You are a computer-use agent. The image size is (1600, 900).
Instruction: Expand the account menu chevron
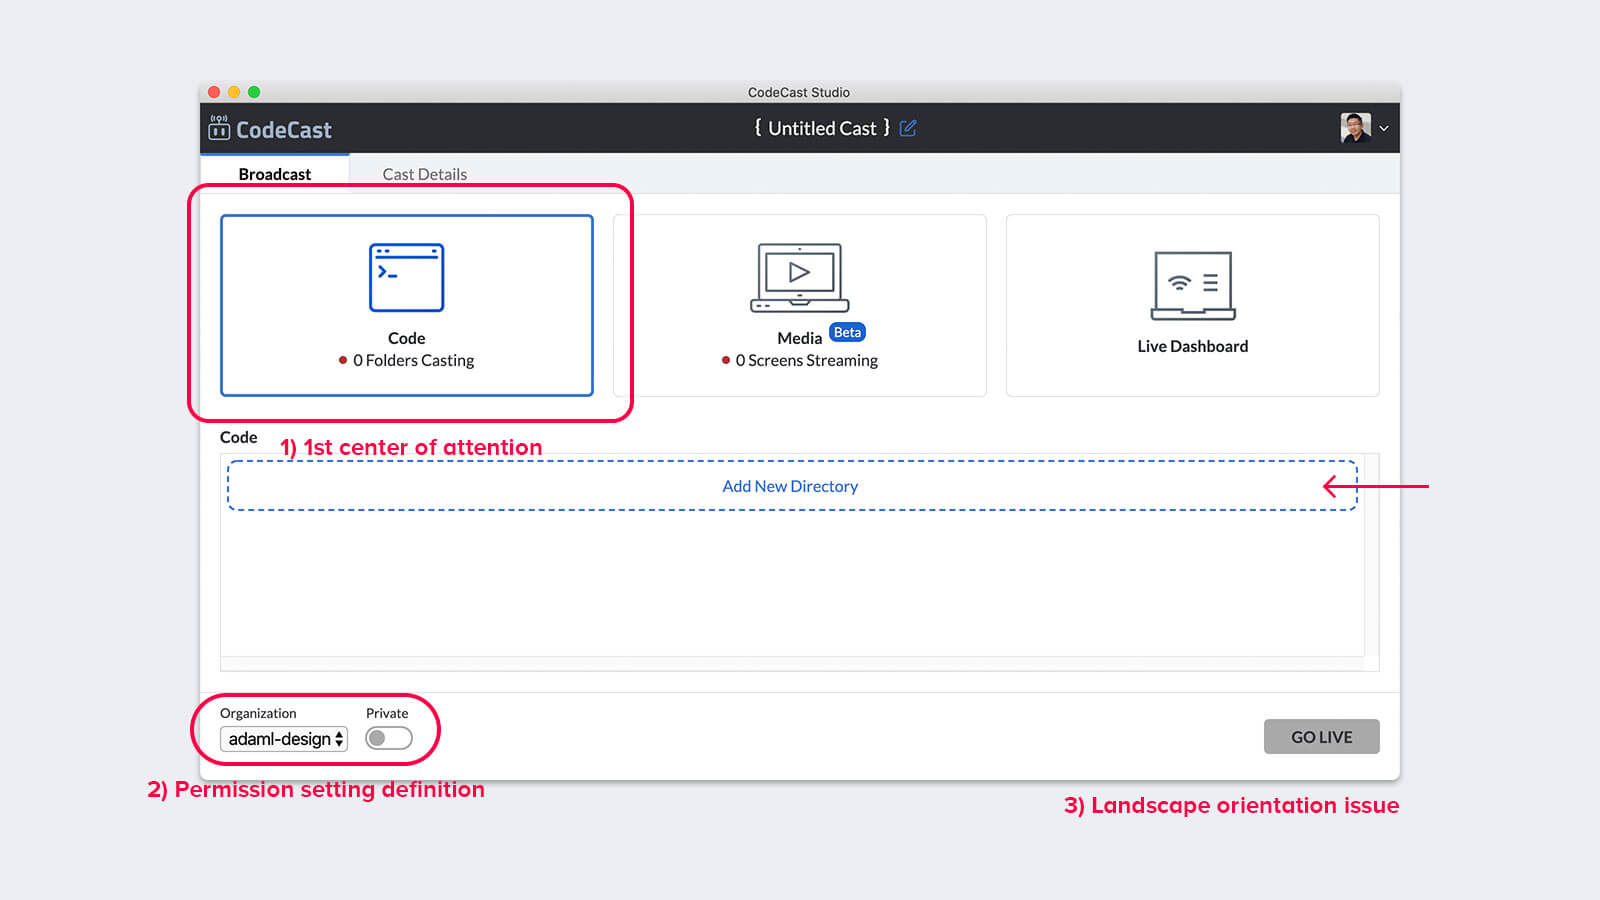click(1384, 128)
